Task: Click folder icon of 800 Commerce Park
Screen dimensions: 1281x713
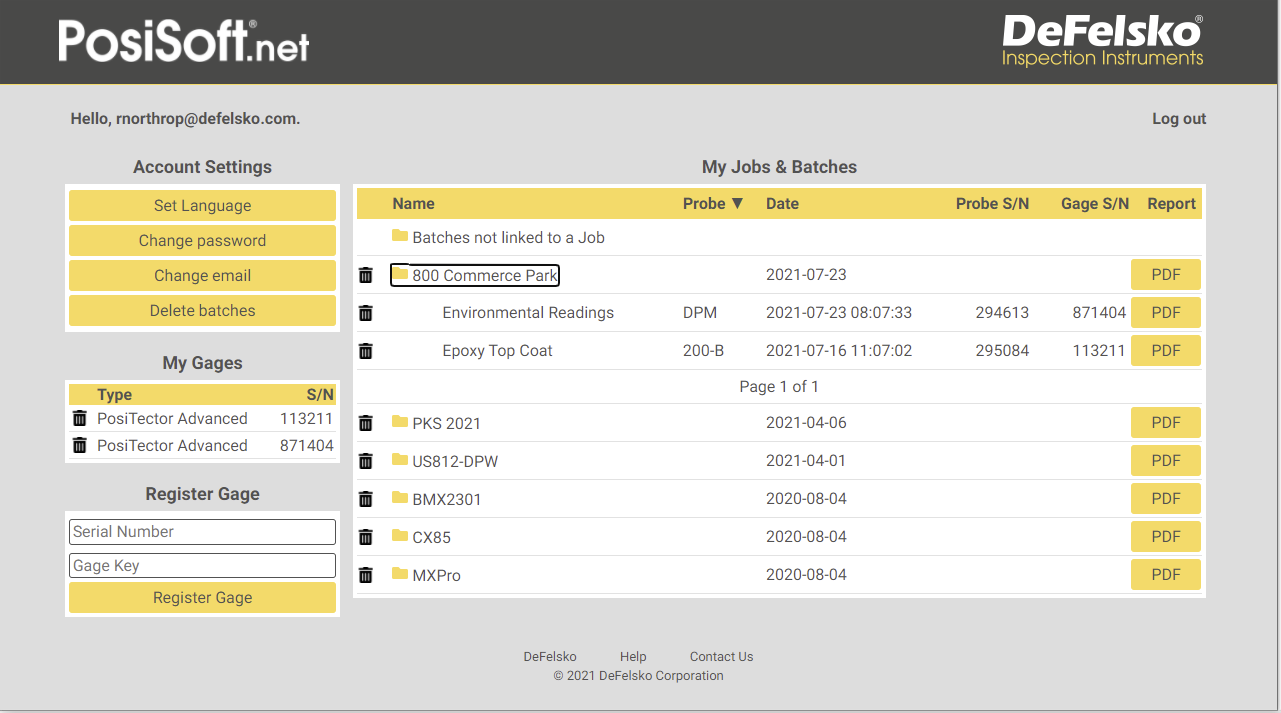Action: tap(400, 274)
